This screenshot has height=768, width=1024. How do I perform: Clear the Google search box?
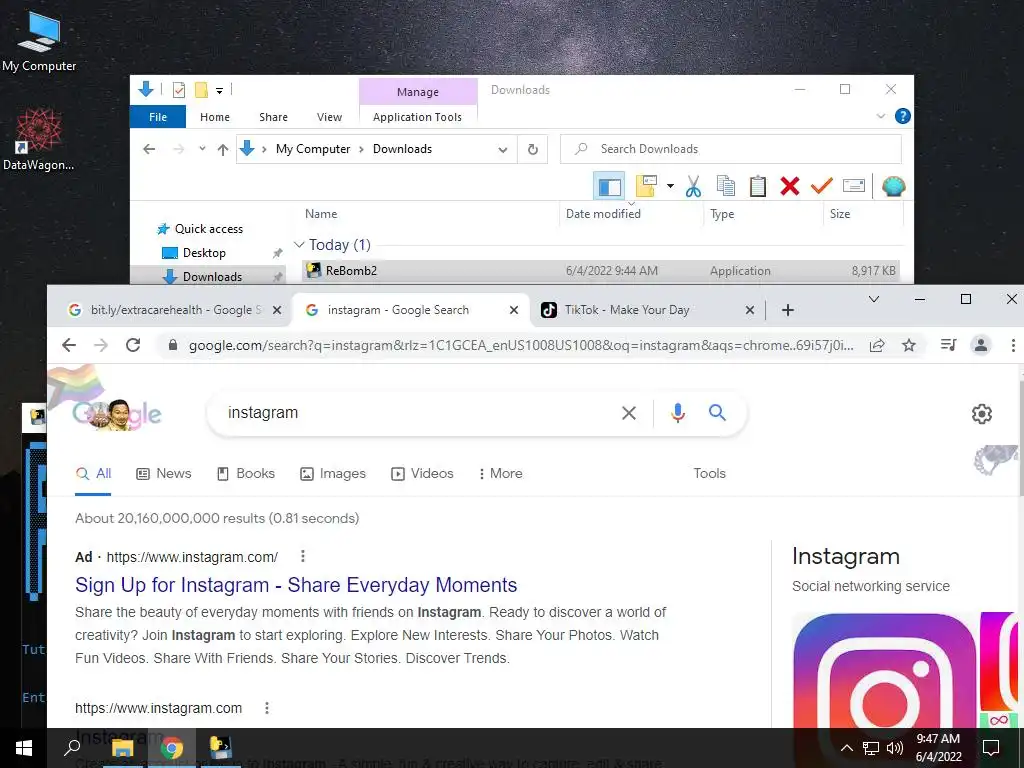click(629, 413)
